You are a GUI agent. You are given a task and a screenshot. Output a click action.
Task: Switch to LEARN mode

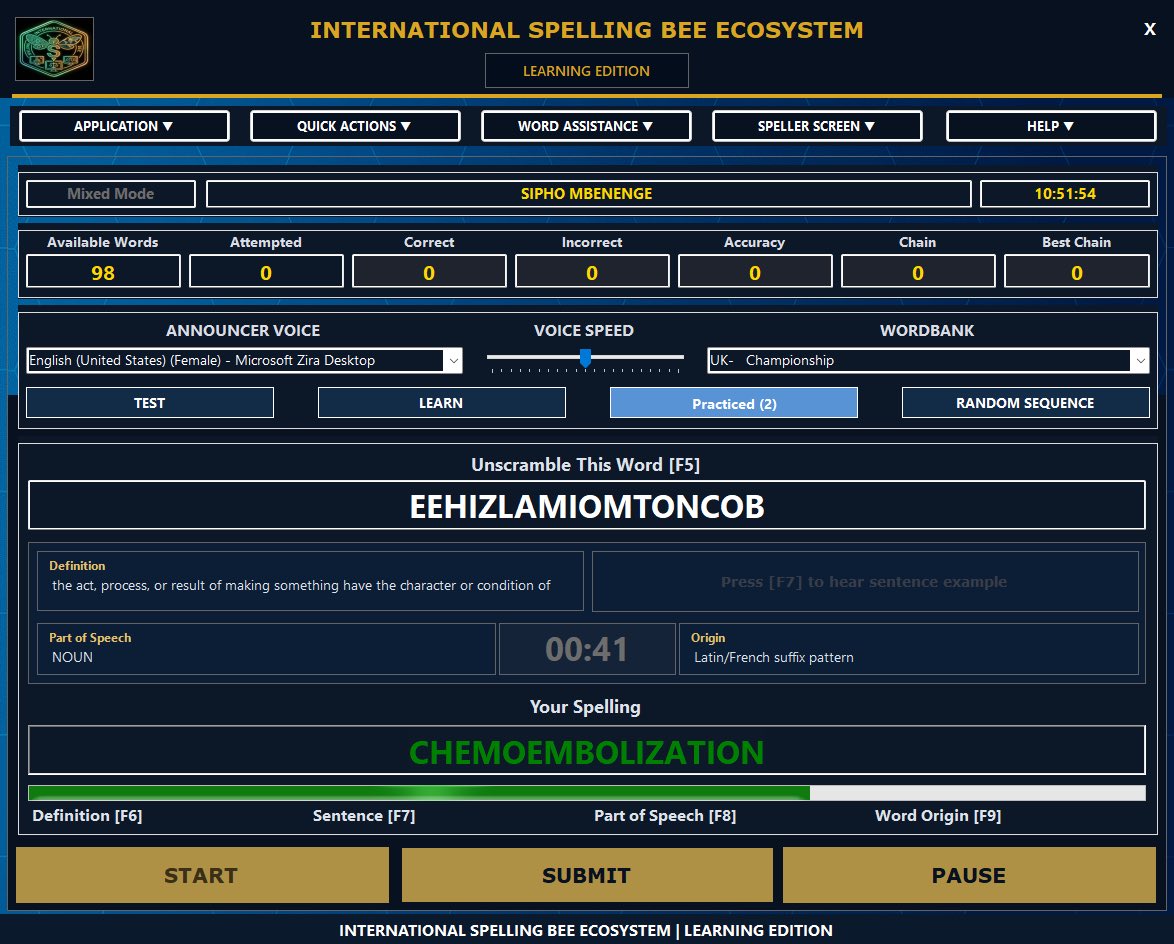(441, 403)
